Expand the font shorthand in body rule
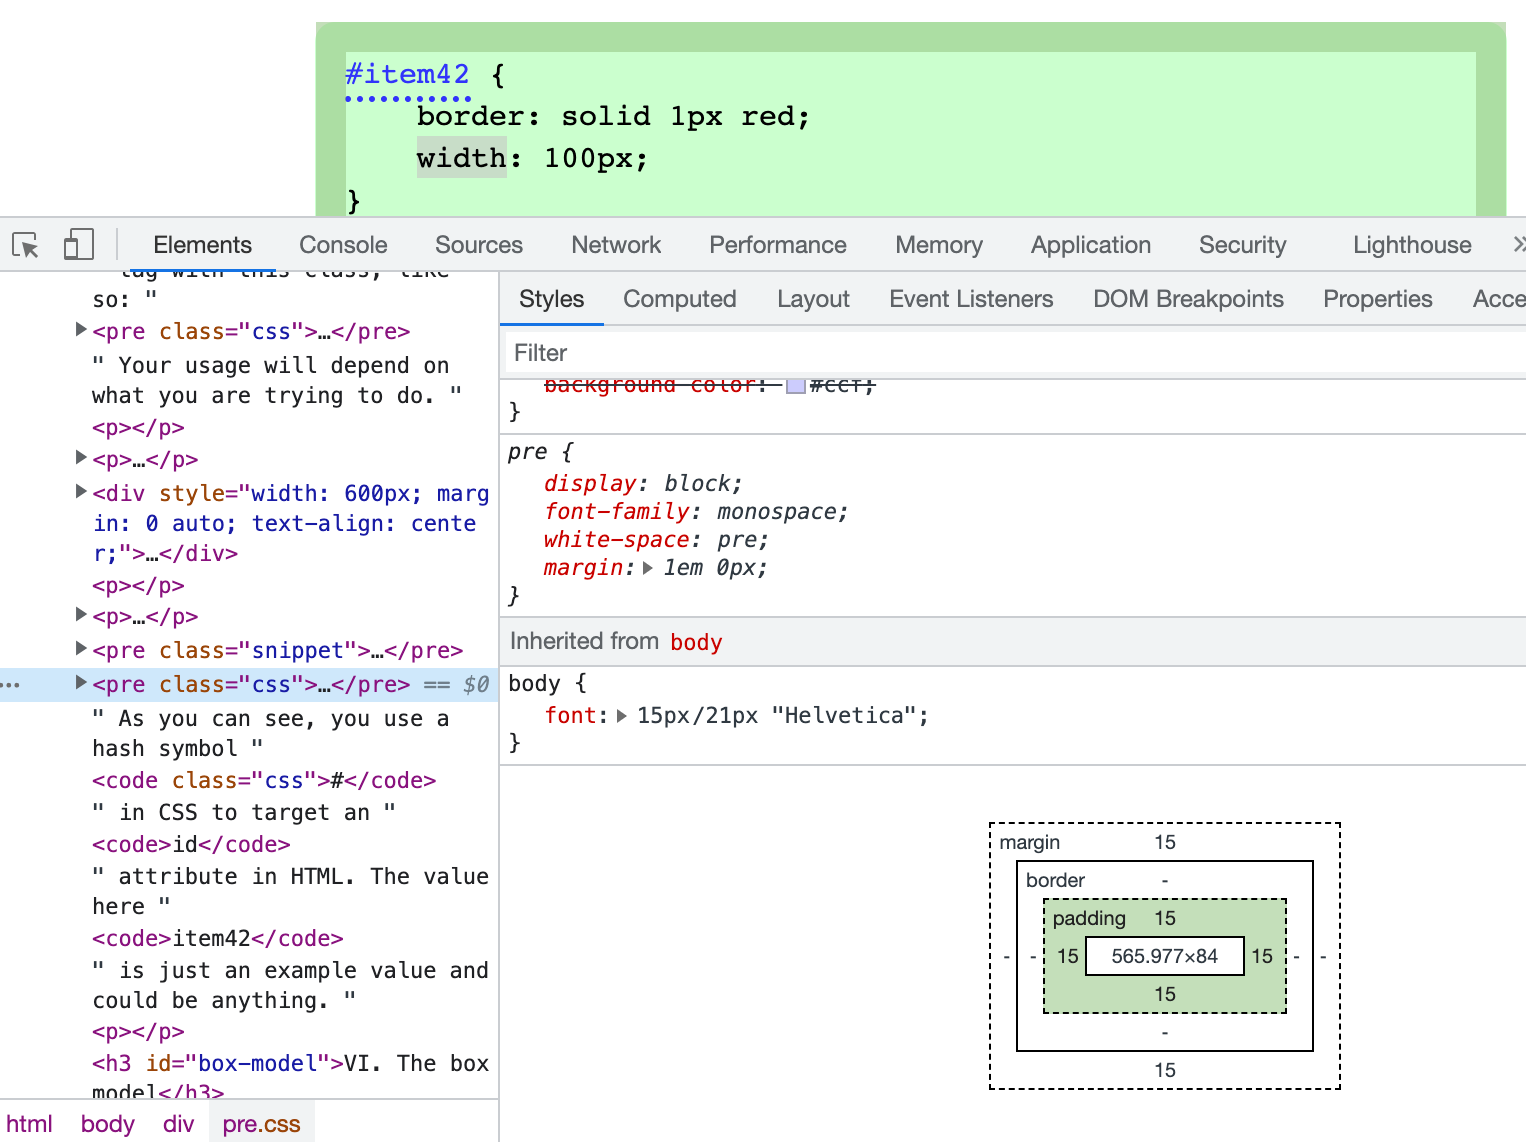This screenshot has height=1142, width=1526. (x=622, y=716)
